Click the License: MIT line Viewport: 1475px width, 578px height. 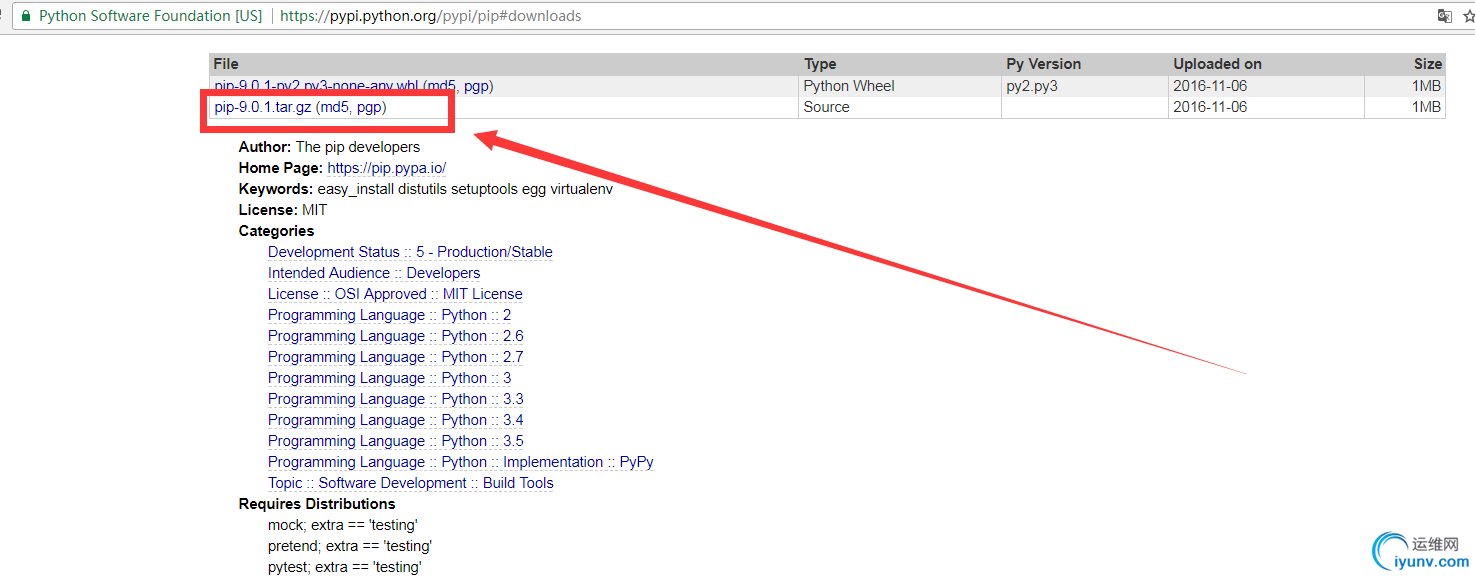(x=282, y=210)
